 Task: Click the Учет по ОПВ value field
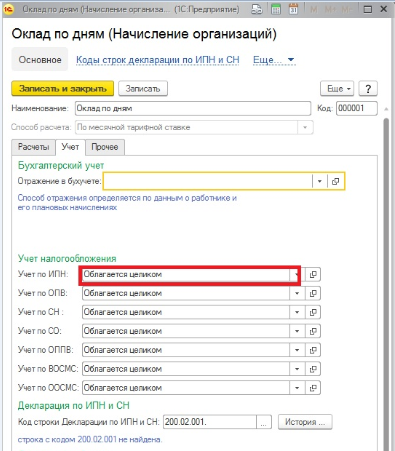click(x=186, y=293)
